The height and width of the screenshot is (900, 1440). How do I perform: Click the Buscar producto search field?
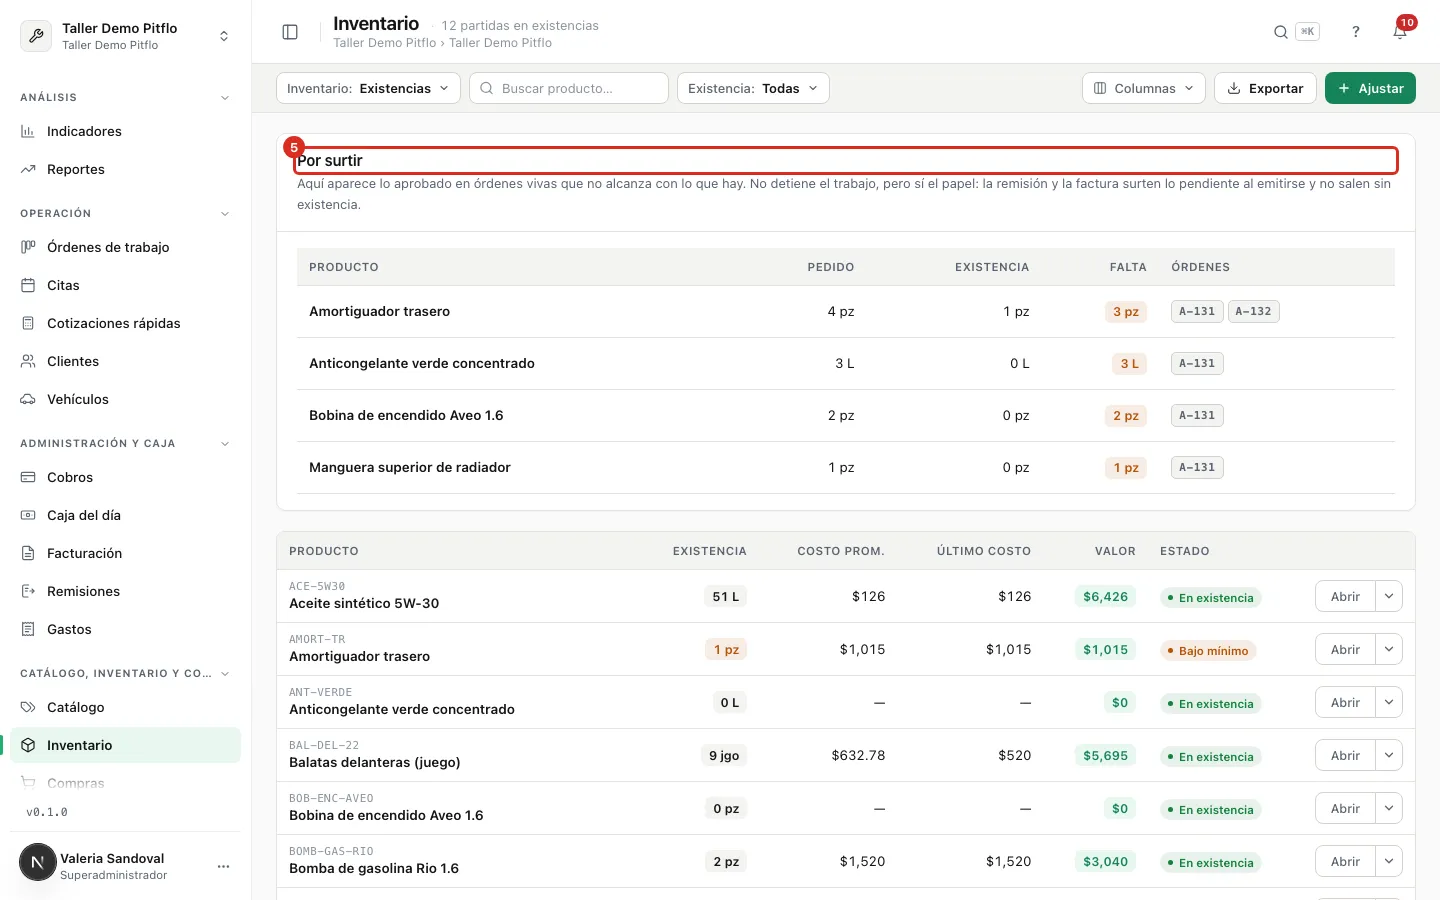pos(569,88)
